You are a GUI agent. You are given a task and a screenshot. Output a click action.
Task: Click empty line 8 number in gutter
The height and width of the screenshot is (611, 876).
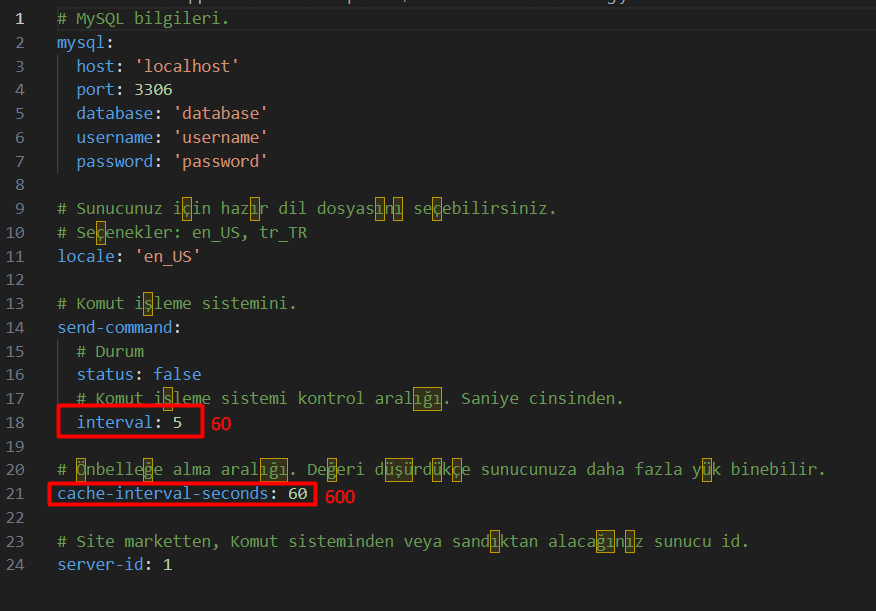click(20, 185)
